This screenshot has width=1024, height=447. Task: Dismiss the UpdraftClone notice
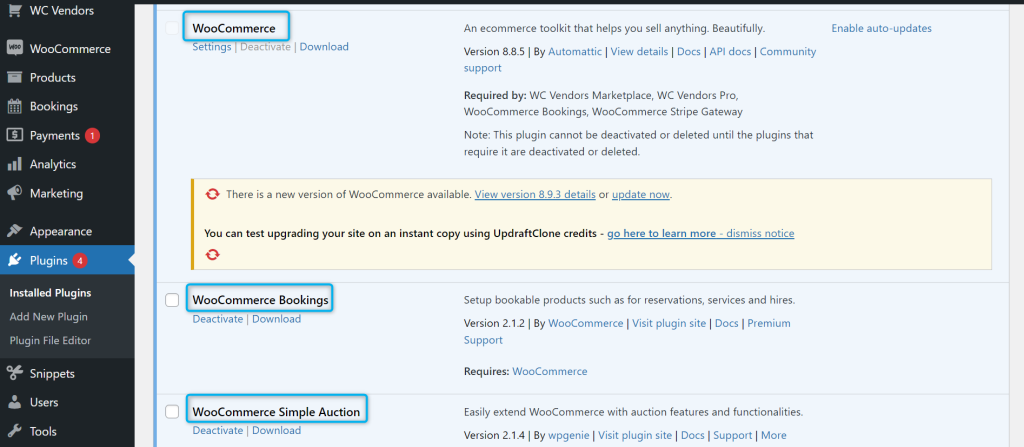760,233
